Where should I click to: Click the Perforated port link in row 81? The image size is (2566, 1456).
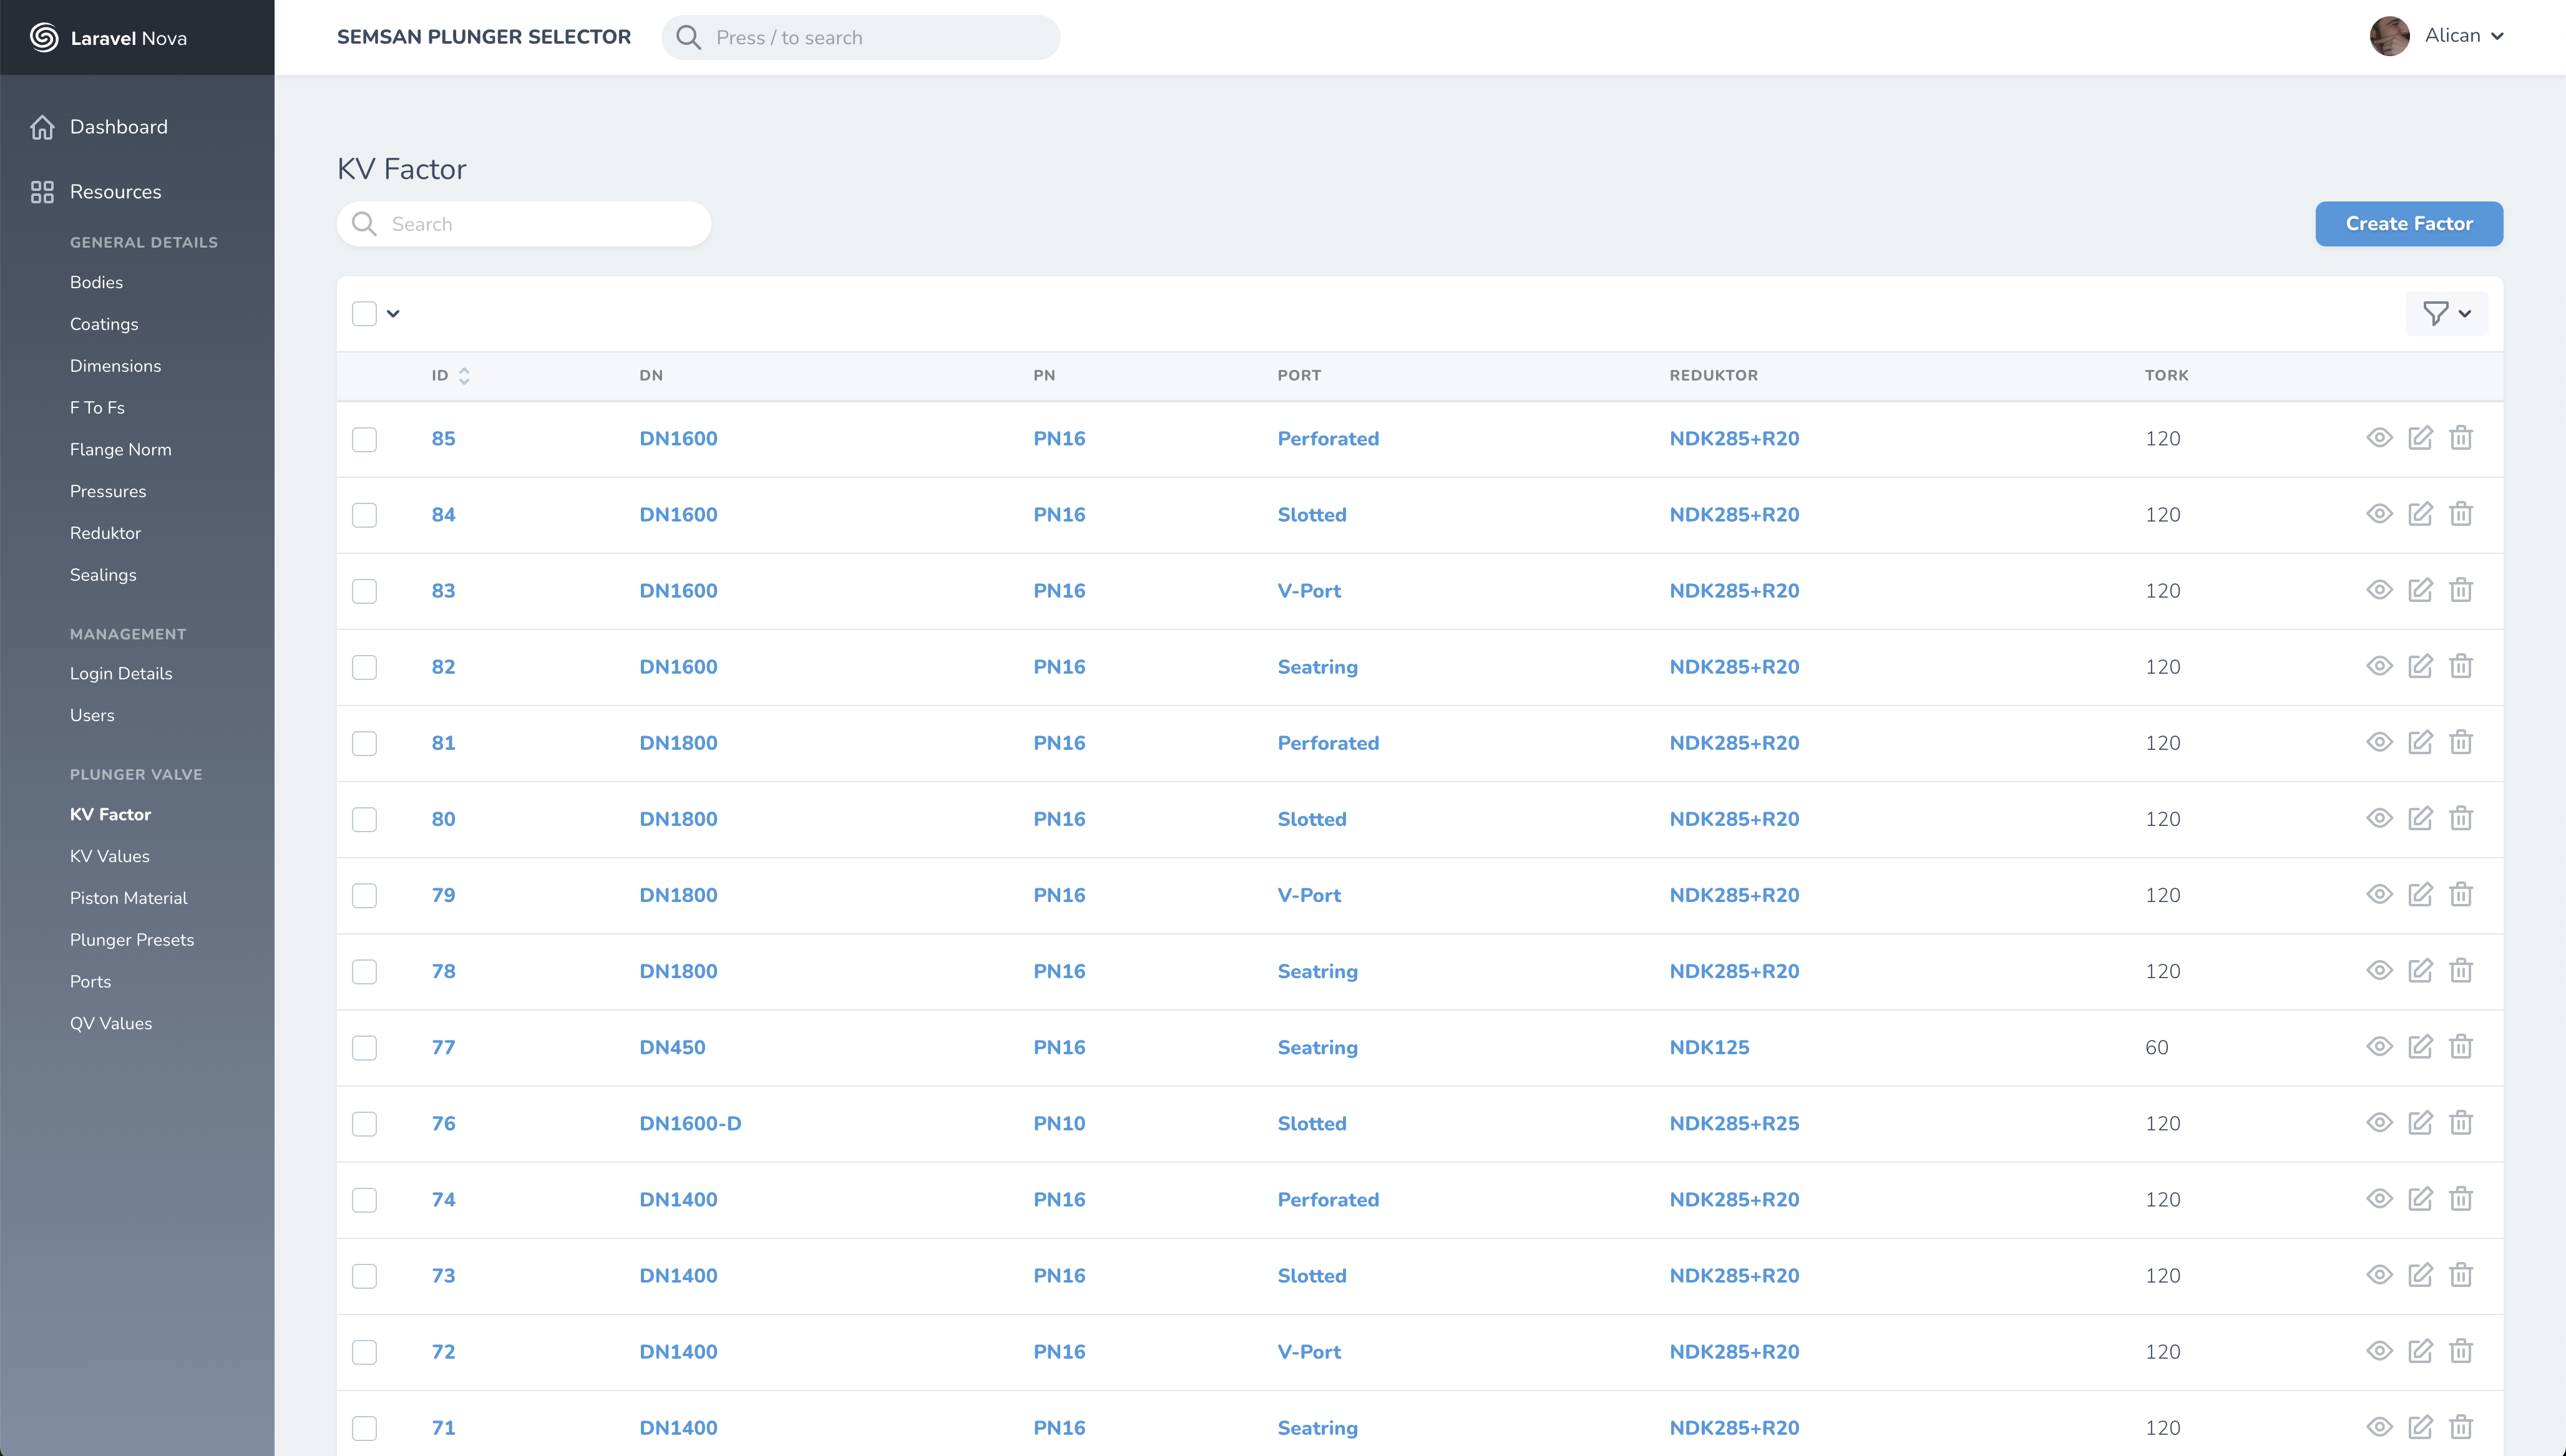1328,743
